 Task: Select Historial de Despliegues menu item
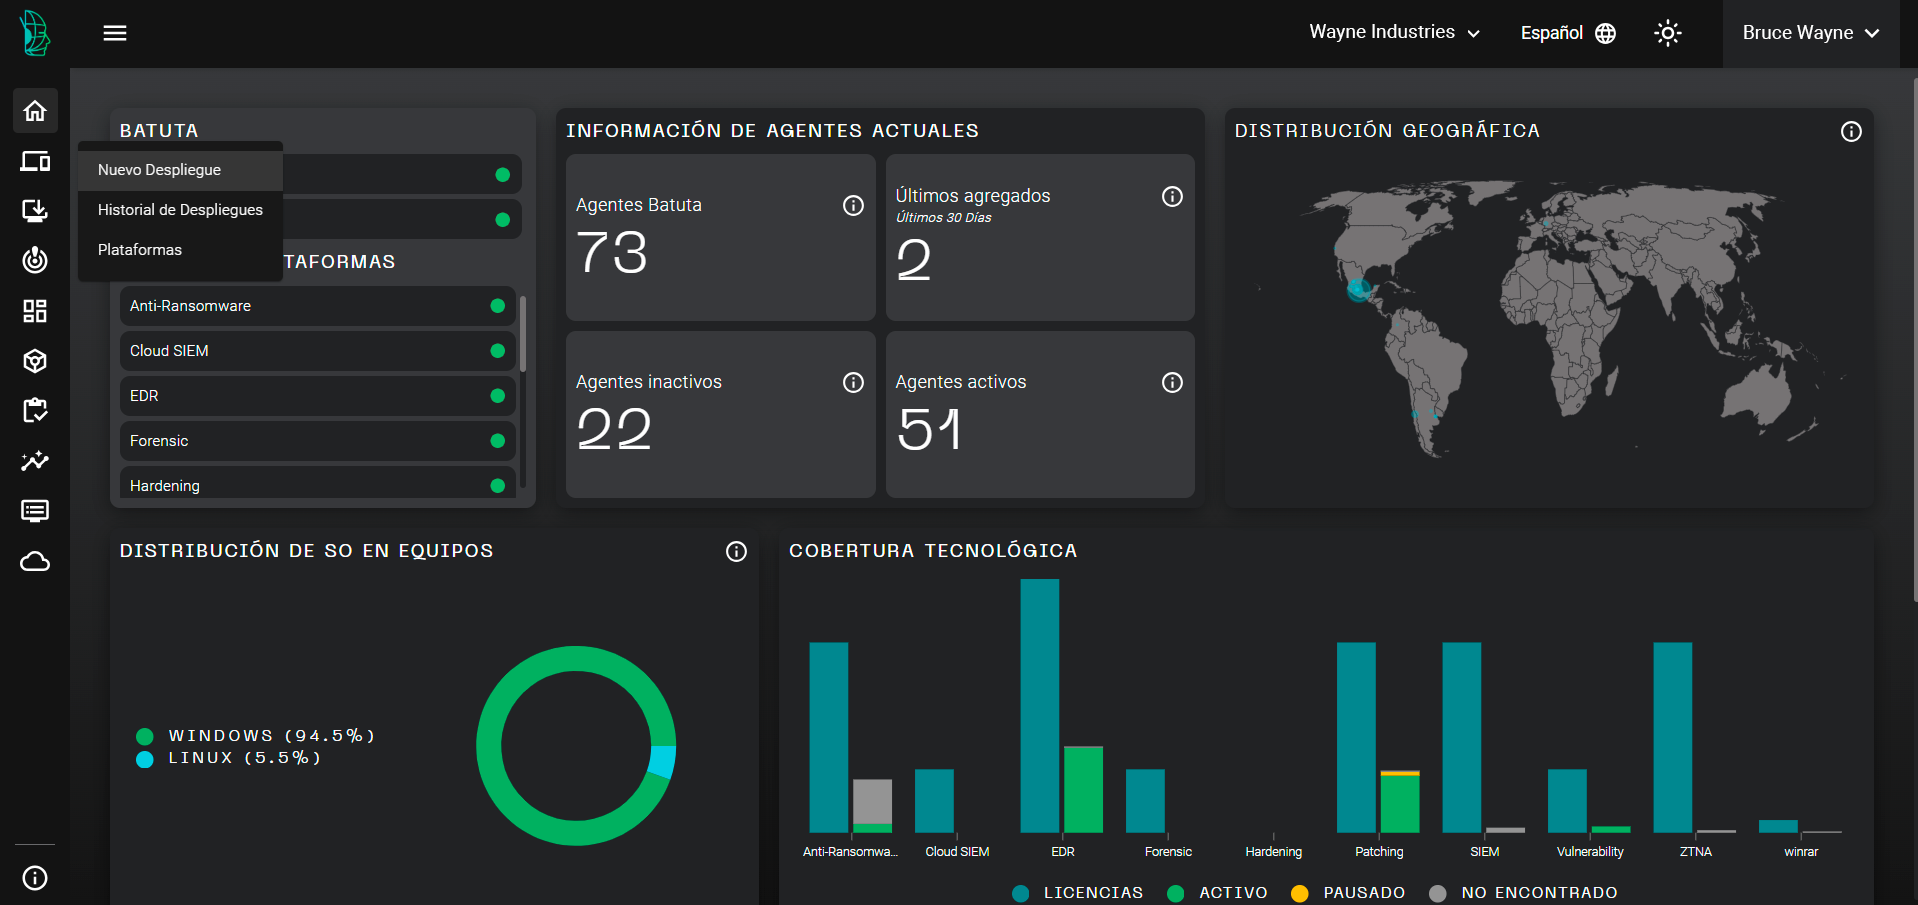180,210
